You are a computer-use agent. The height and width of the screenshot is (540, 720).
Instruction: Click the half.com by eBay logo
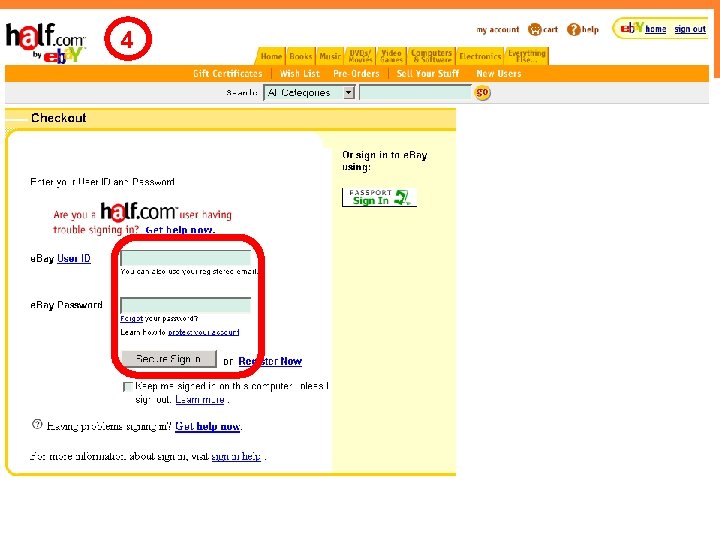(x=45, y=43)
